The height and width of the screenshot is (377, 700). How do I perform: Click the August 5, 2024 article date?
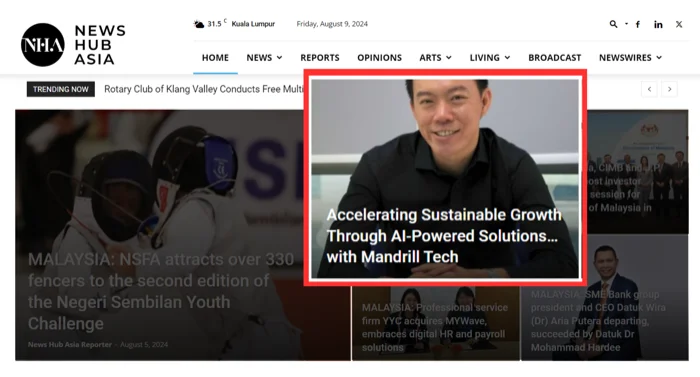tap(144, 344)
